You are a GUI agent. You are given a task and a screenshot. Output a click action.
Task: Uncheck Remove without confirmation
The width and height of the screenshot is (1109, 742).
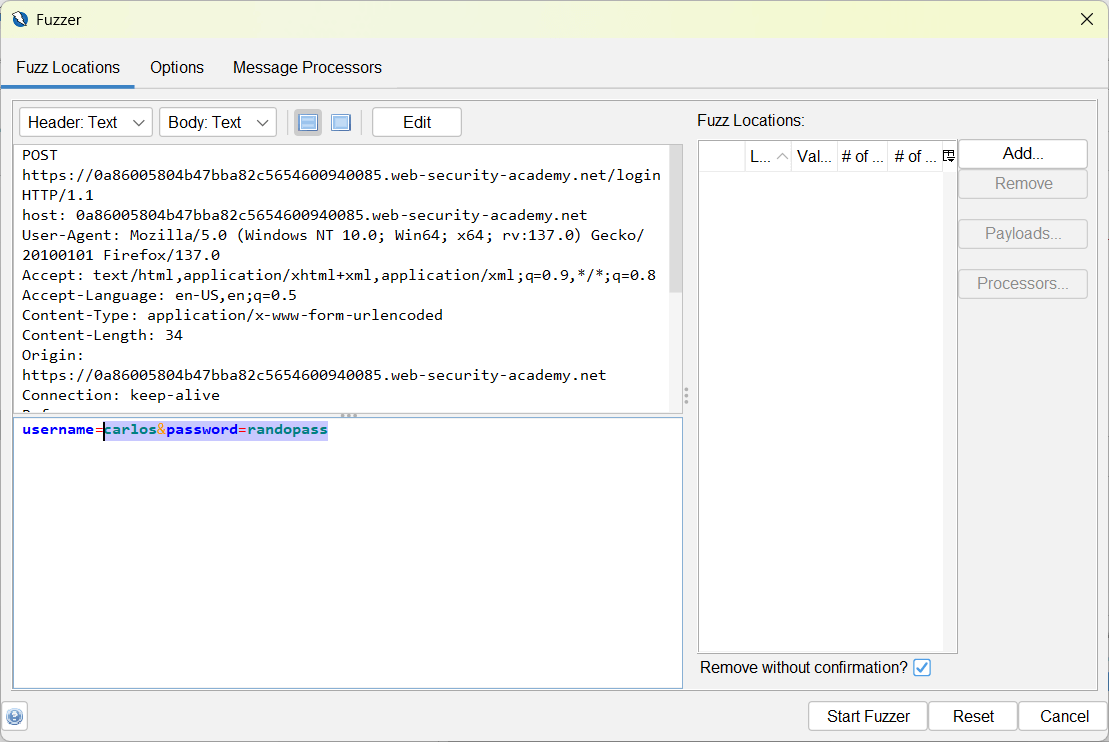click(x=921, y=667)
